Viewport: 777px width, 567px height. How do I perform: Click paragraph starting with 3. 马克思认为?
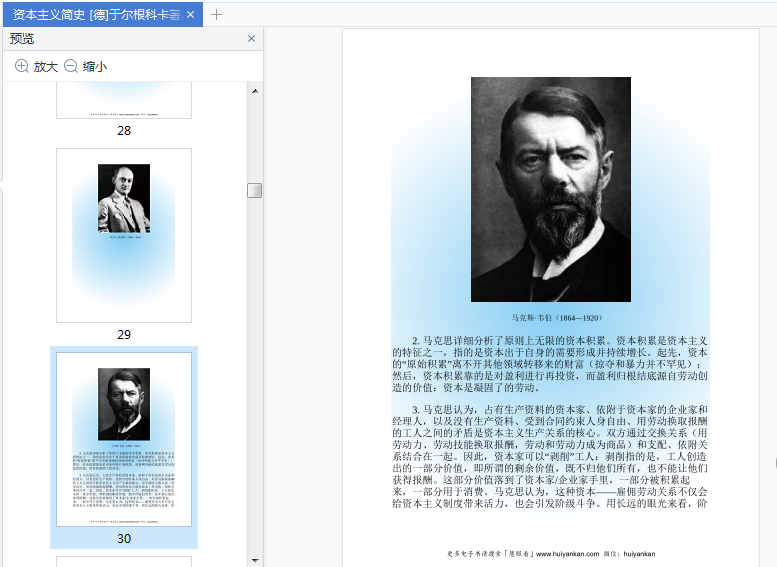(550, 456)
